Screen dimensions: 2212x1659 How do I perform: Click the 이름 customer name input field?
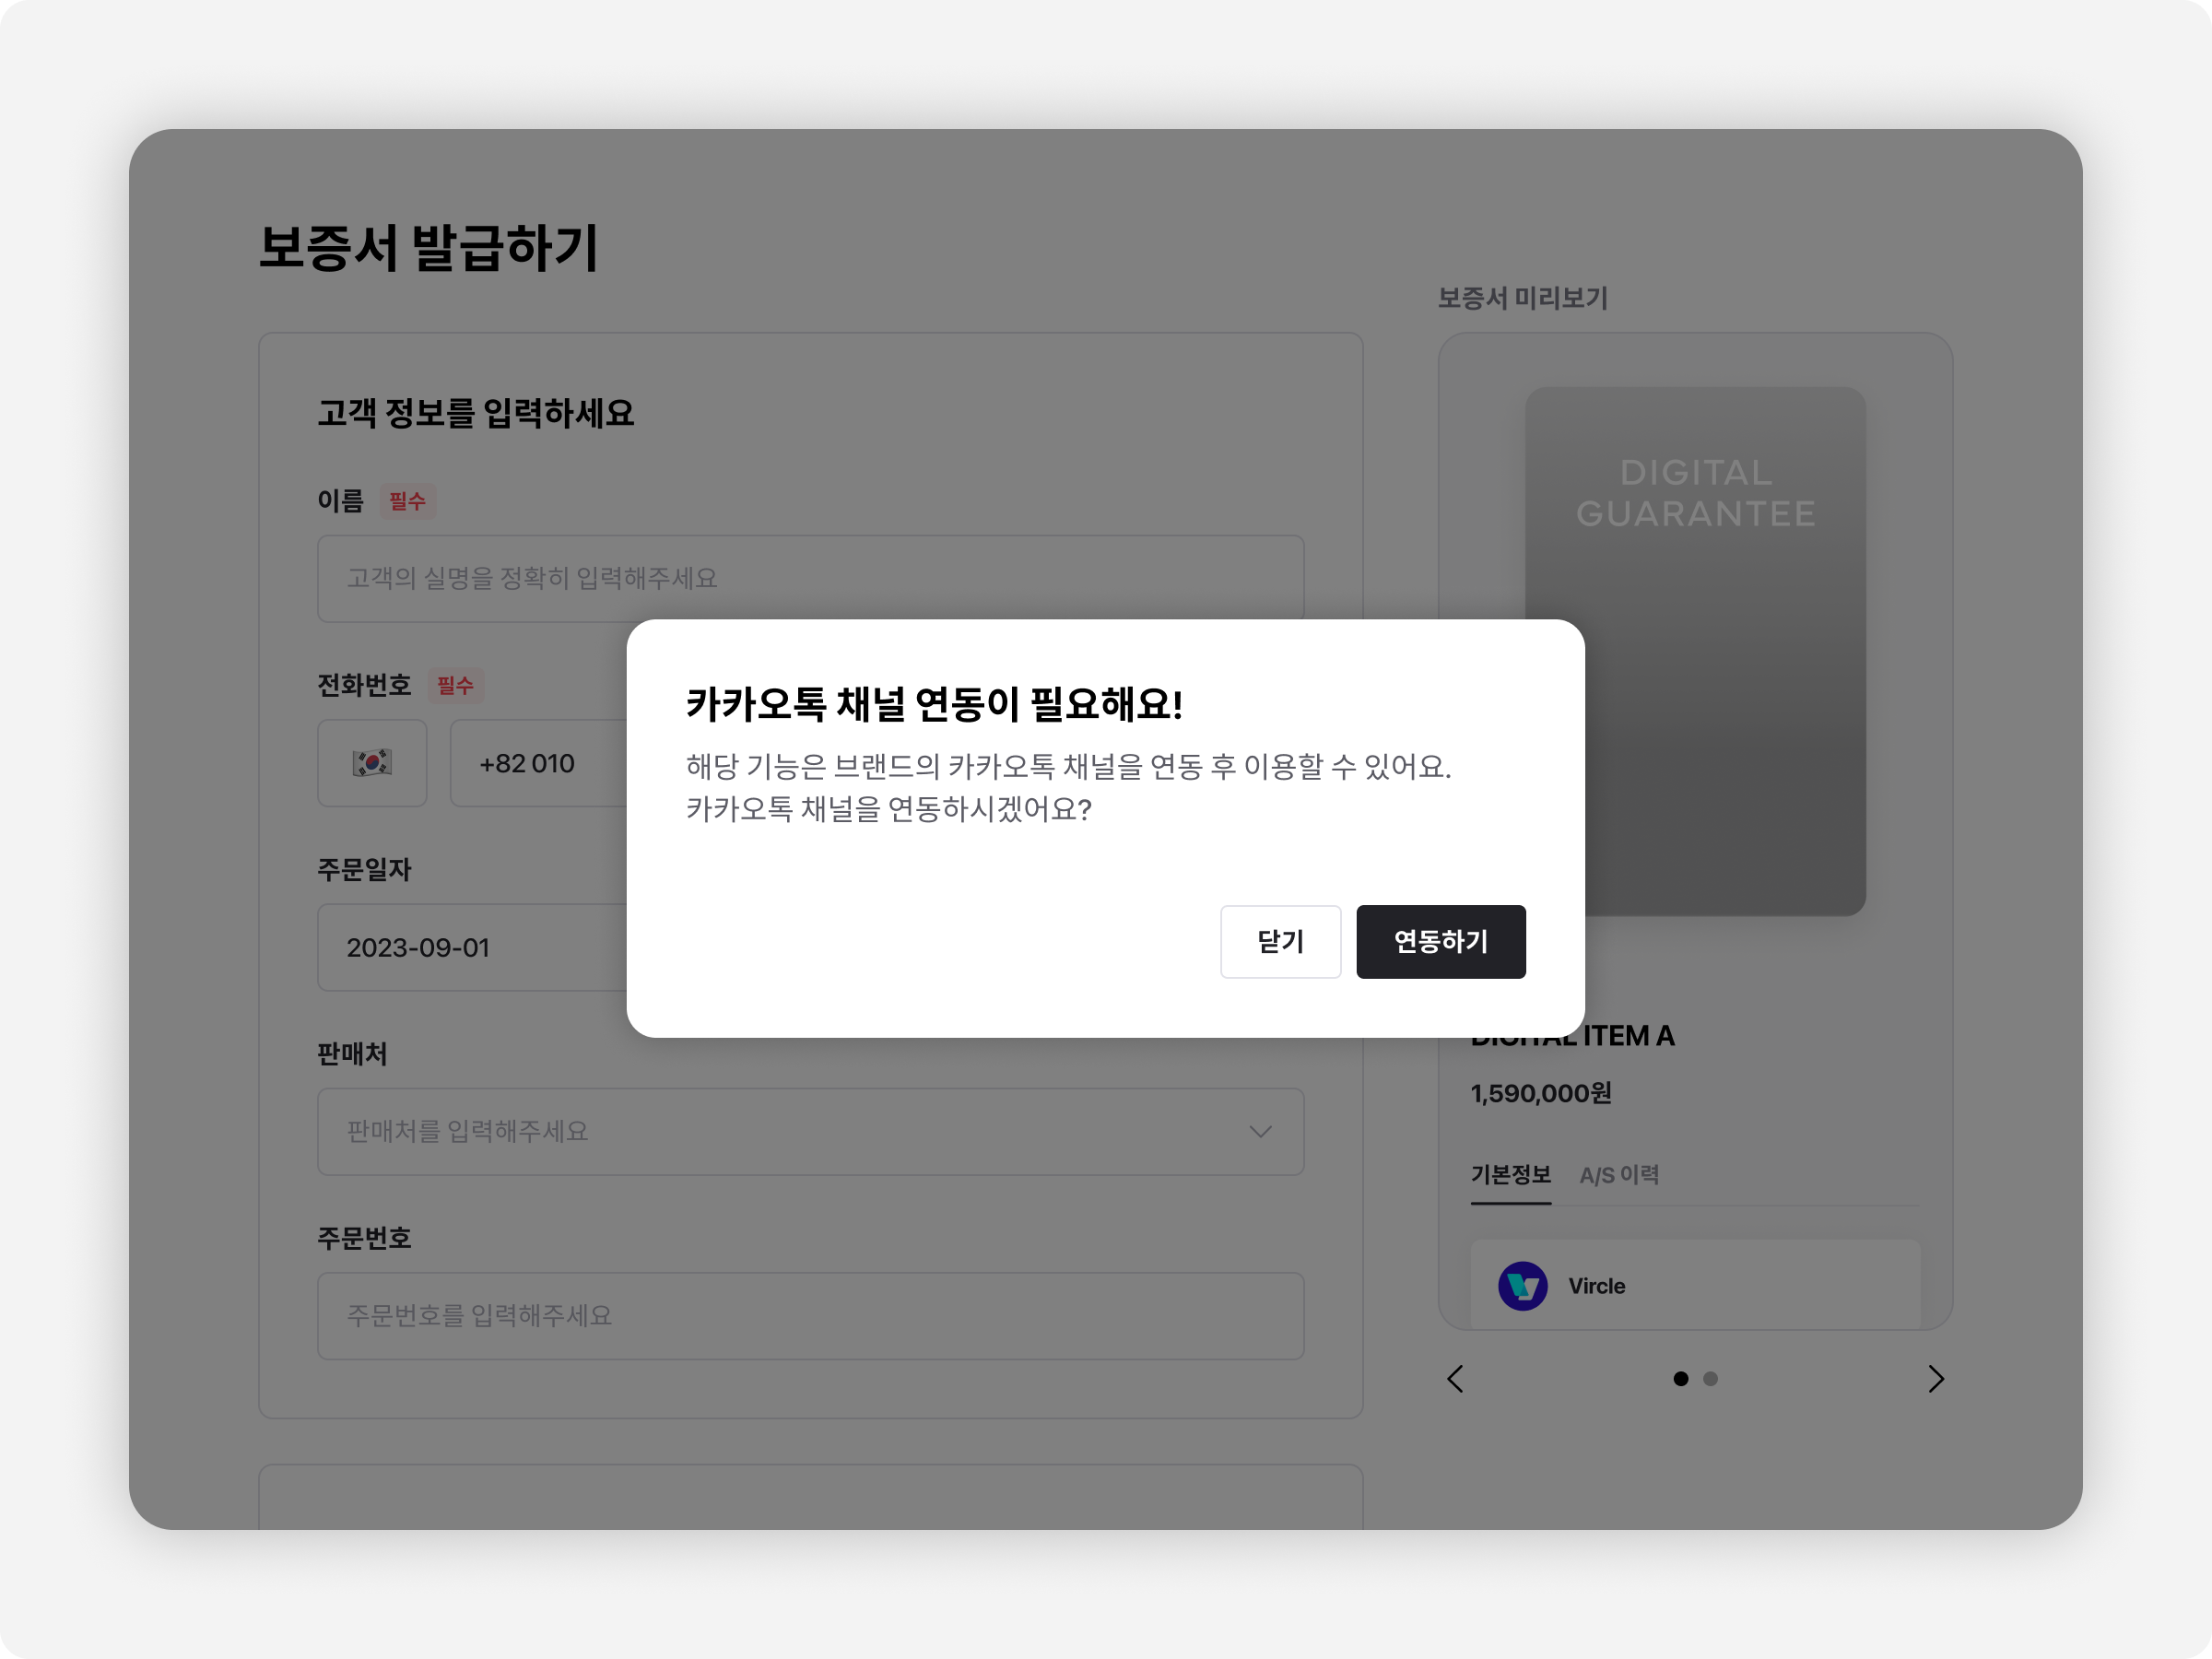(x=810, y=578)
